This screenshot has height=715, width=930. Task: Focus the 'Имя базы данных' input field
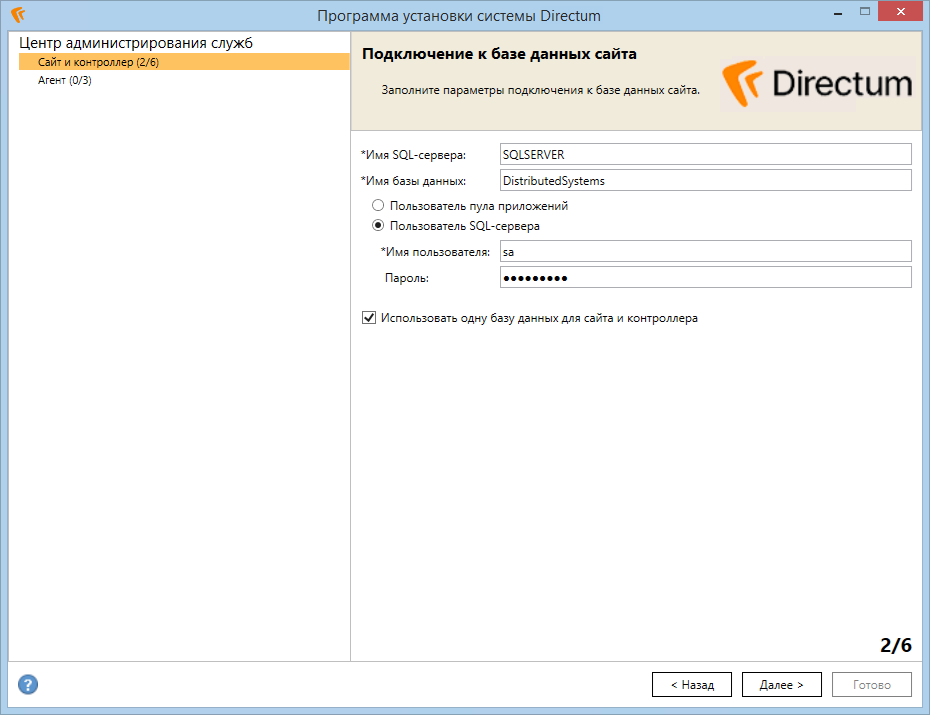tap(706, 180)
